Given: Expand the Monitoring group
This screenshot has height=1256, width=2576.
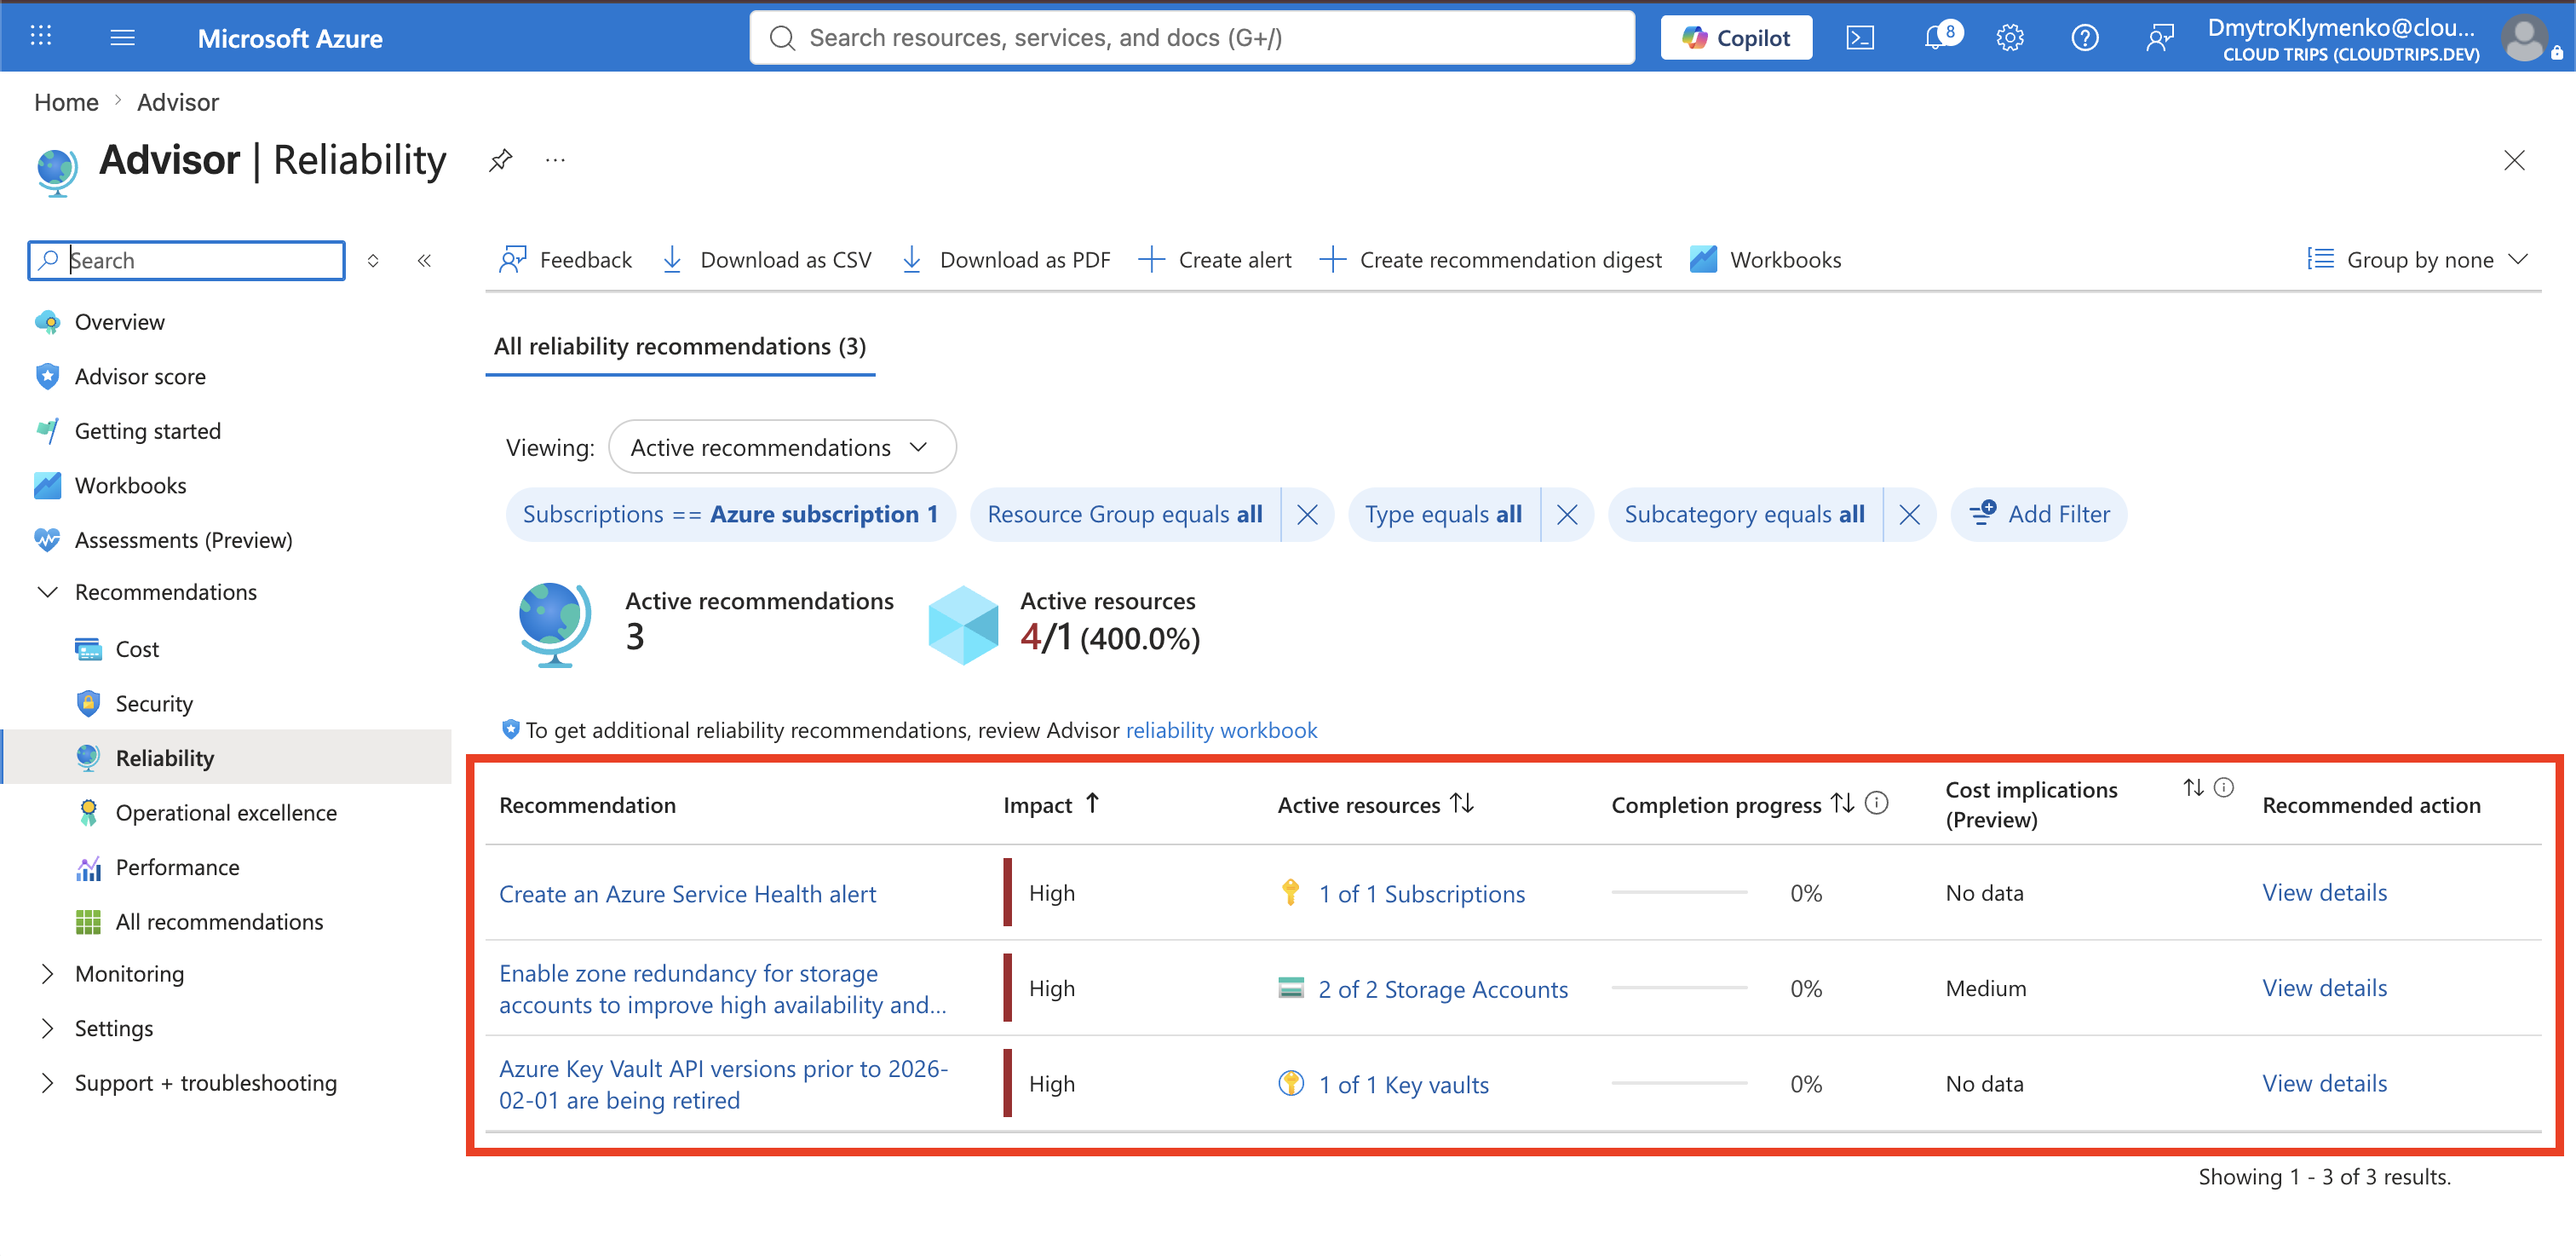Looking at the screenshot, I should coord(47,974).
